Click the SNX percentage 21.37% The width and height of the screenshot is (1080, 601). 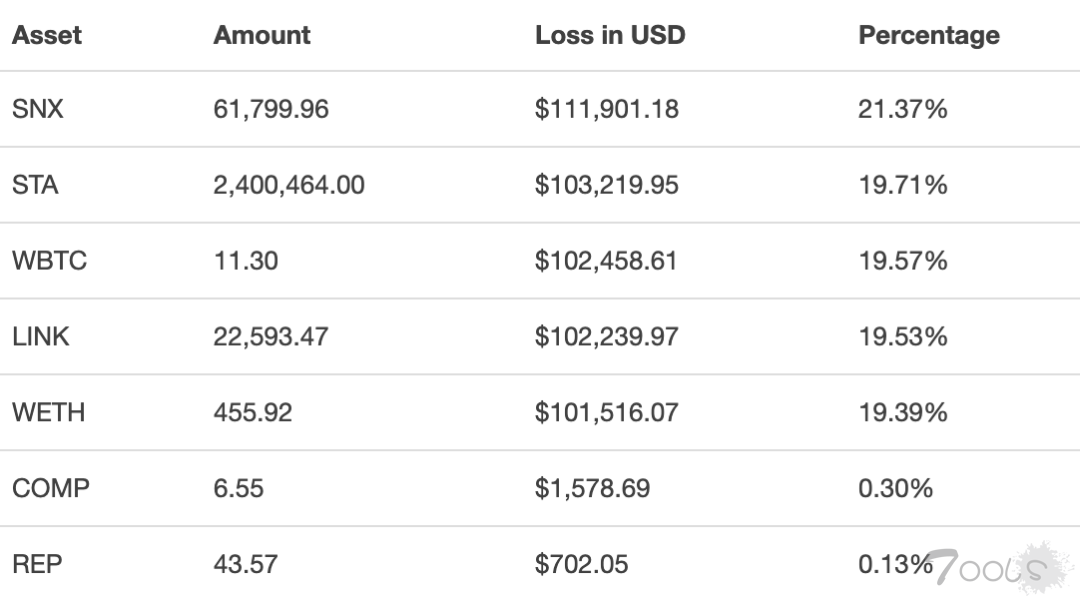point(903,109)
